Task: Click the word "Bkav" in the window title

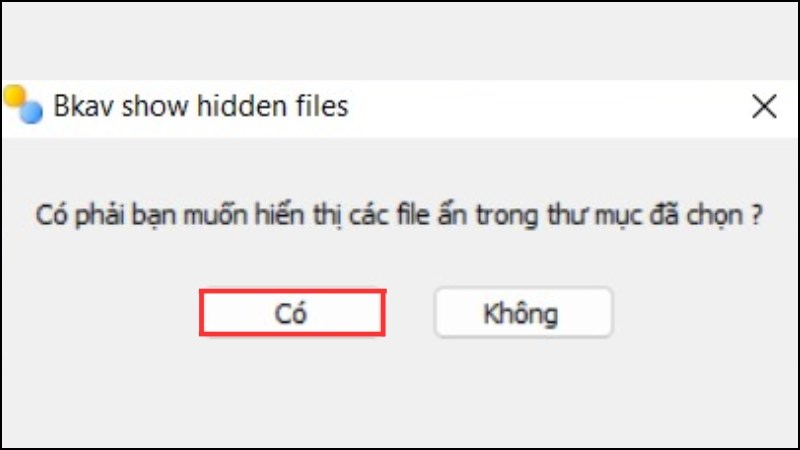Action: [84, 106]
